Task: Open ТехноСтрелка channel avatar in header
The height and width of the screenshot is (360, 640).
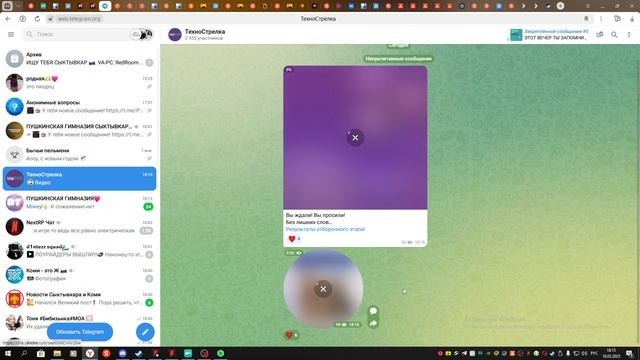Action: (x=175, y=35)
